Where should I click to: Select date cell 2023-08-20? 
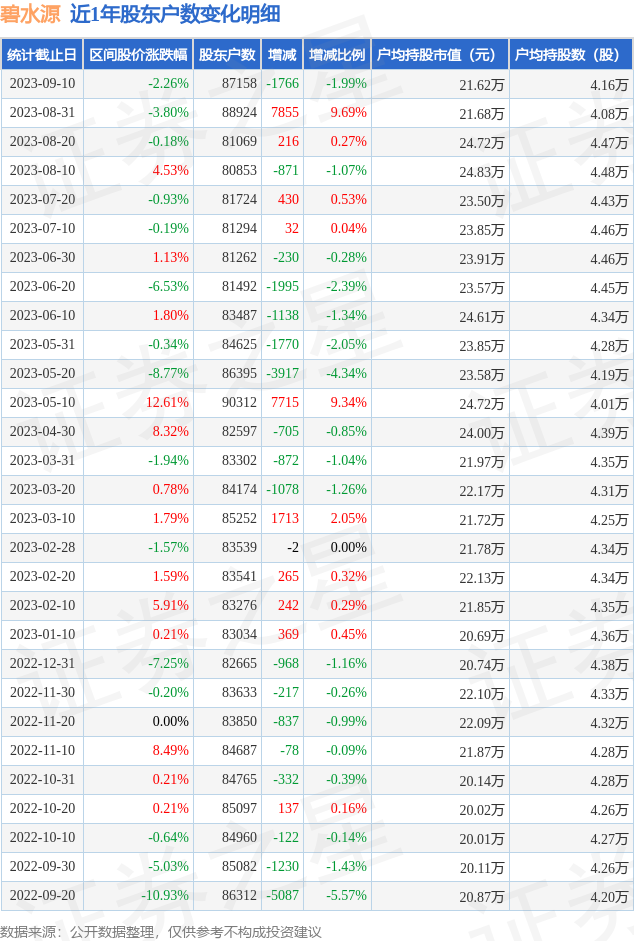click(43, 142)
